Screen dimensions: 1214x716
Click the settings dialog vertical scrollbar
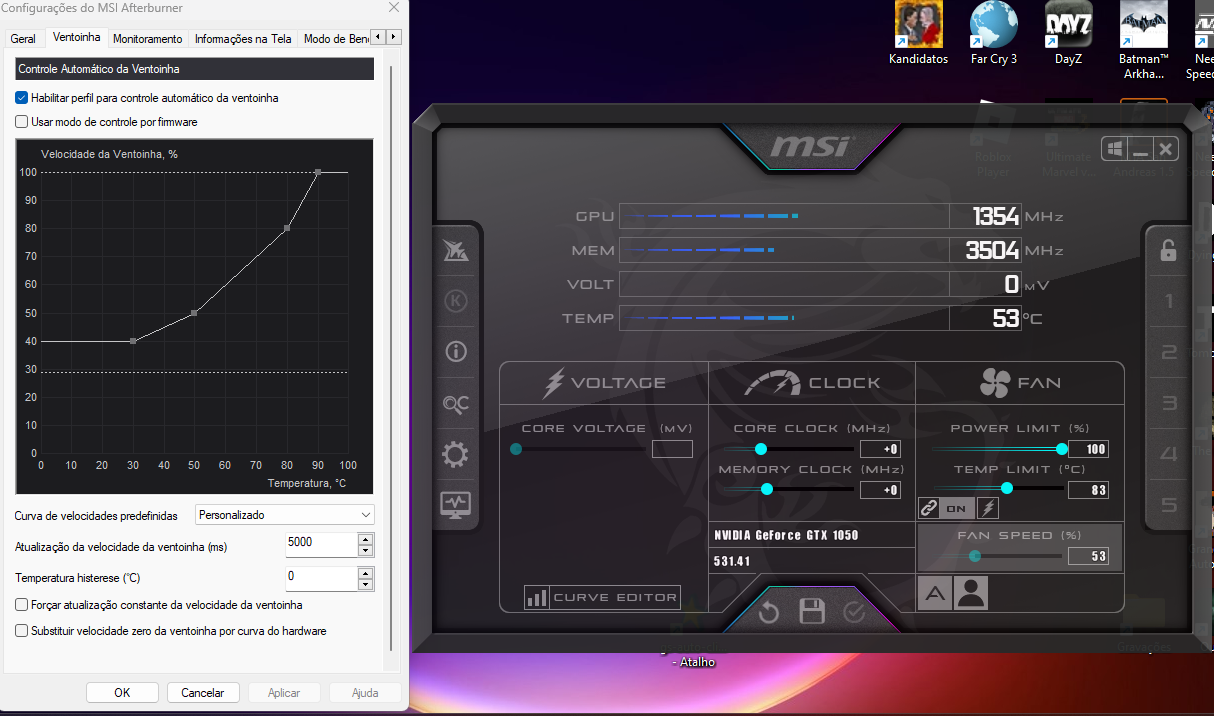[391, 360]
